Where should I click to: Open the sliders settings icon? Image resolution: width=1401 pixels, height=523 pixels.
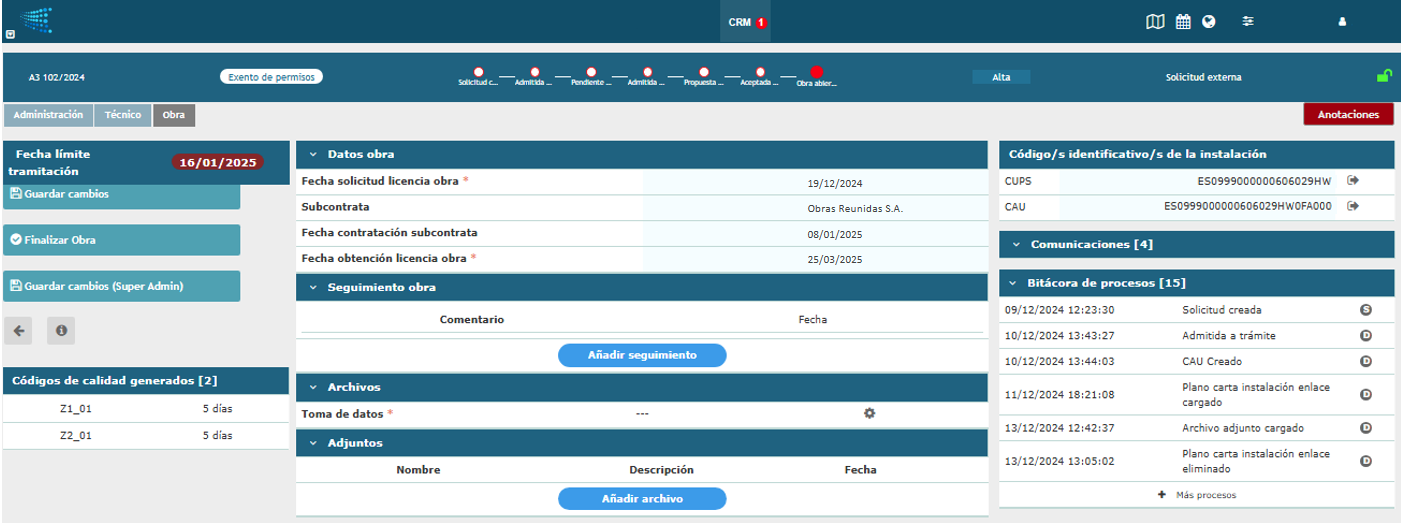coord(1248,22)
